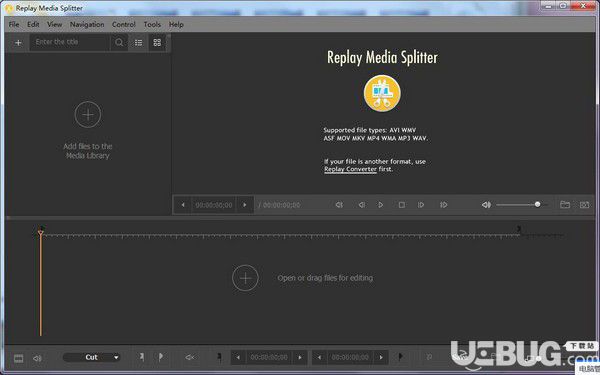Open the Tools menu
Viewport: 600px width, 375px height.
click(x=152, y=24)
